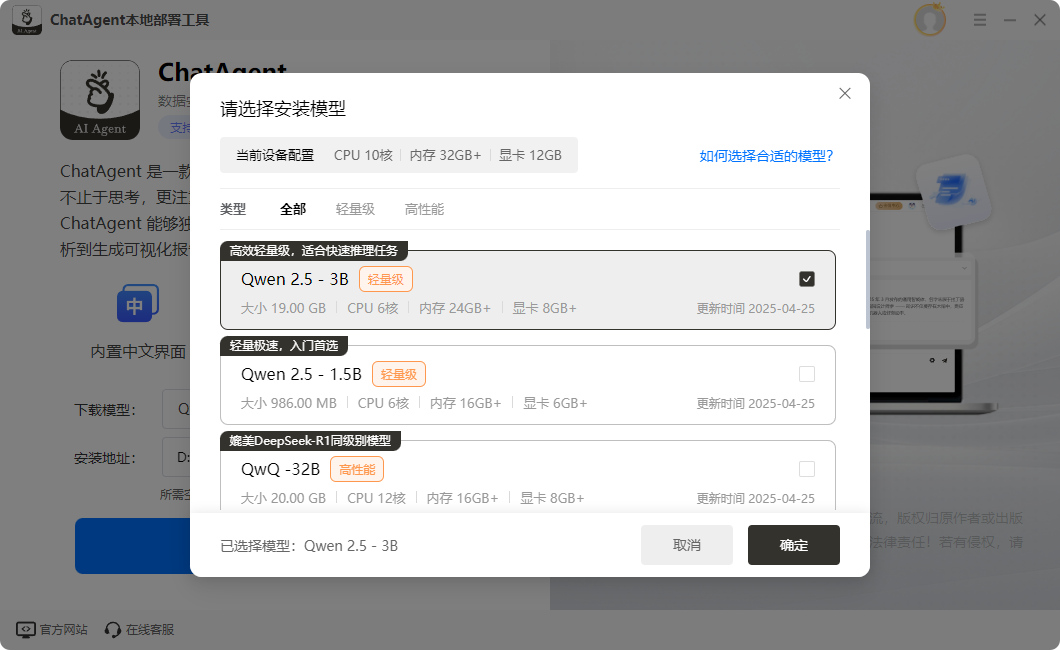Click the 内存 32GB+ device spec

point(445,155)
